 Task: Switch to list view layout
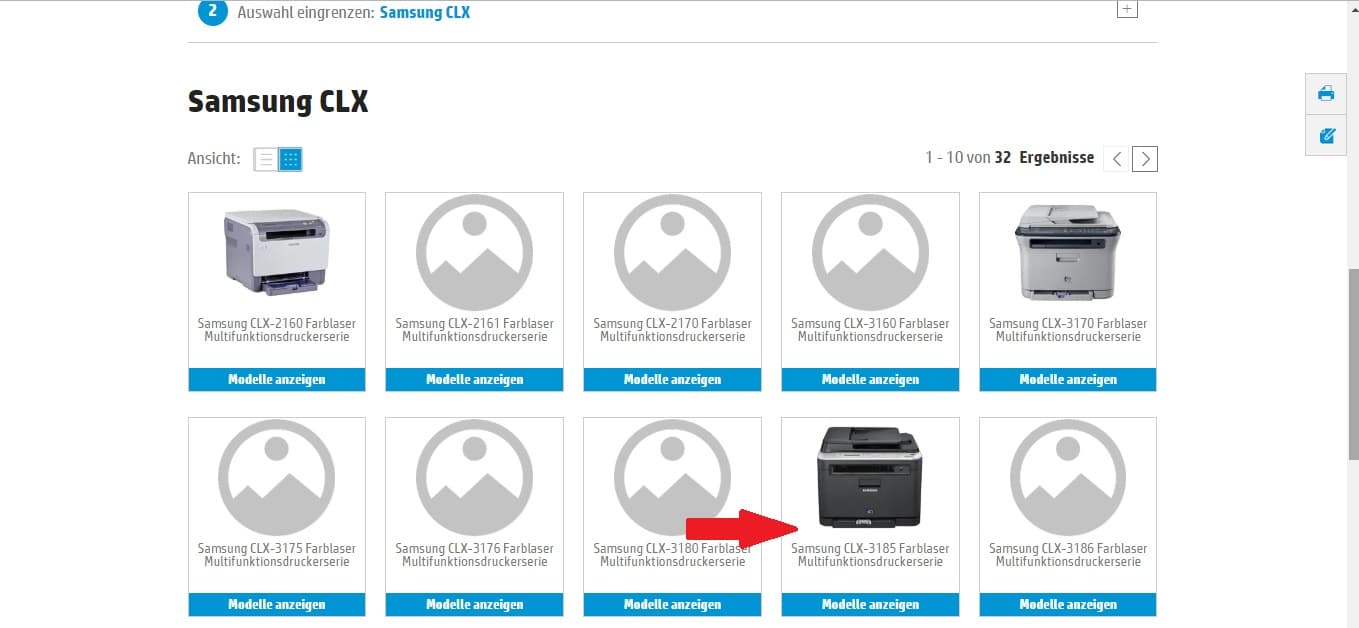click(266, 159)
